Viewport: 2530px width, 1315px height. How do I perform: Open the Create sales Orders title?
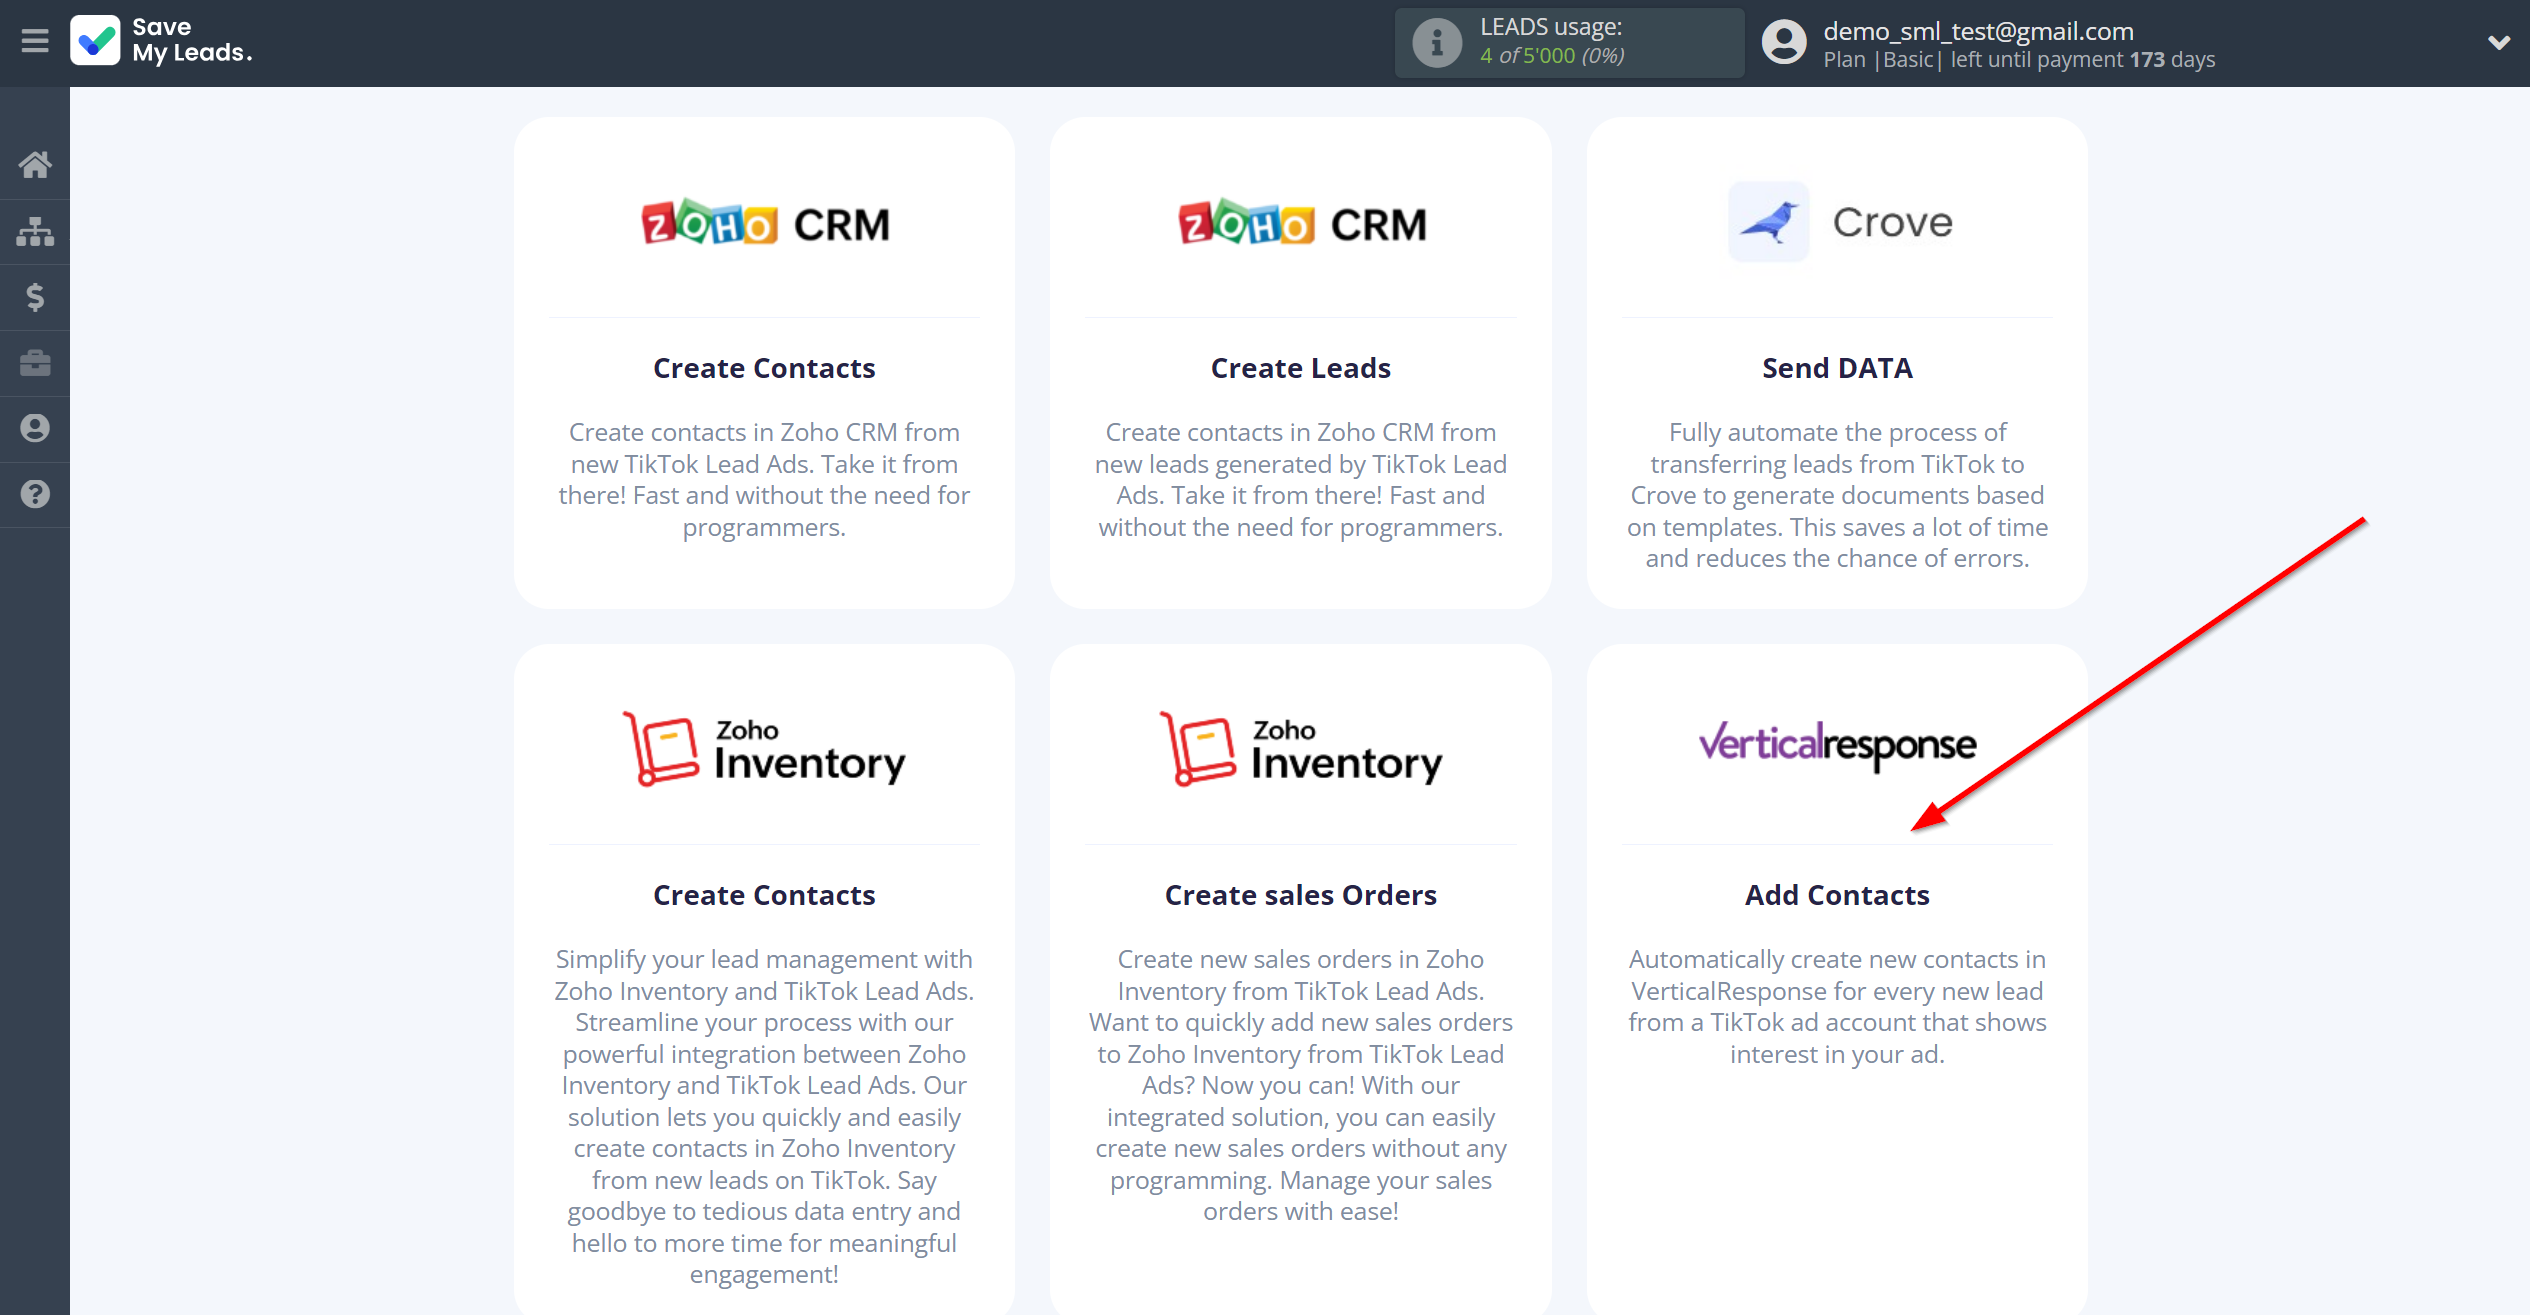pyautogui.click(x=1301, y=895)
